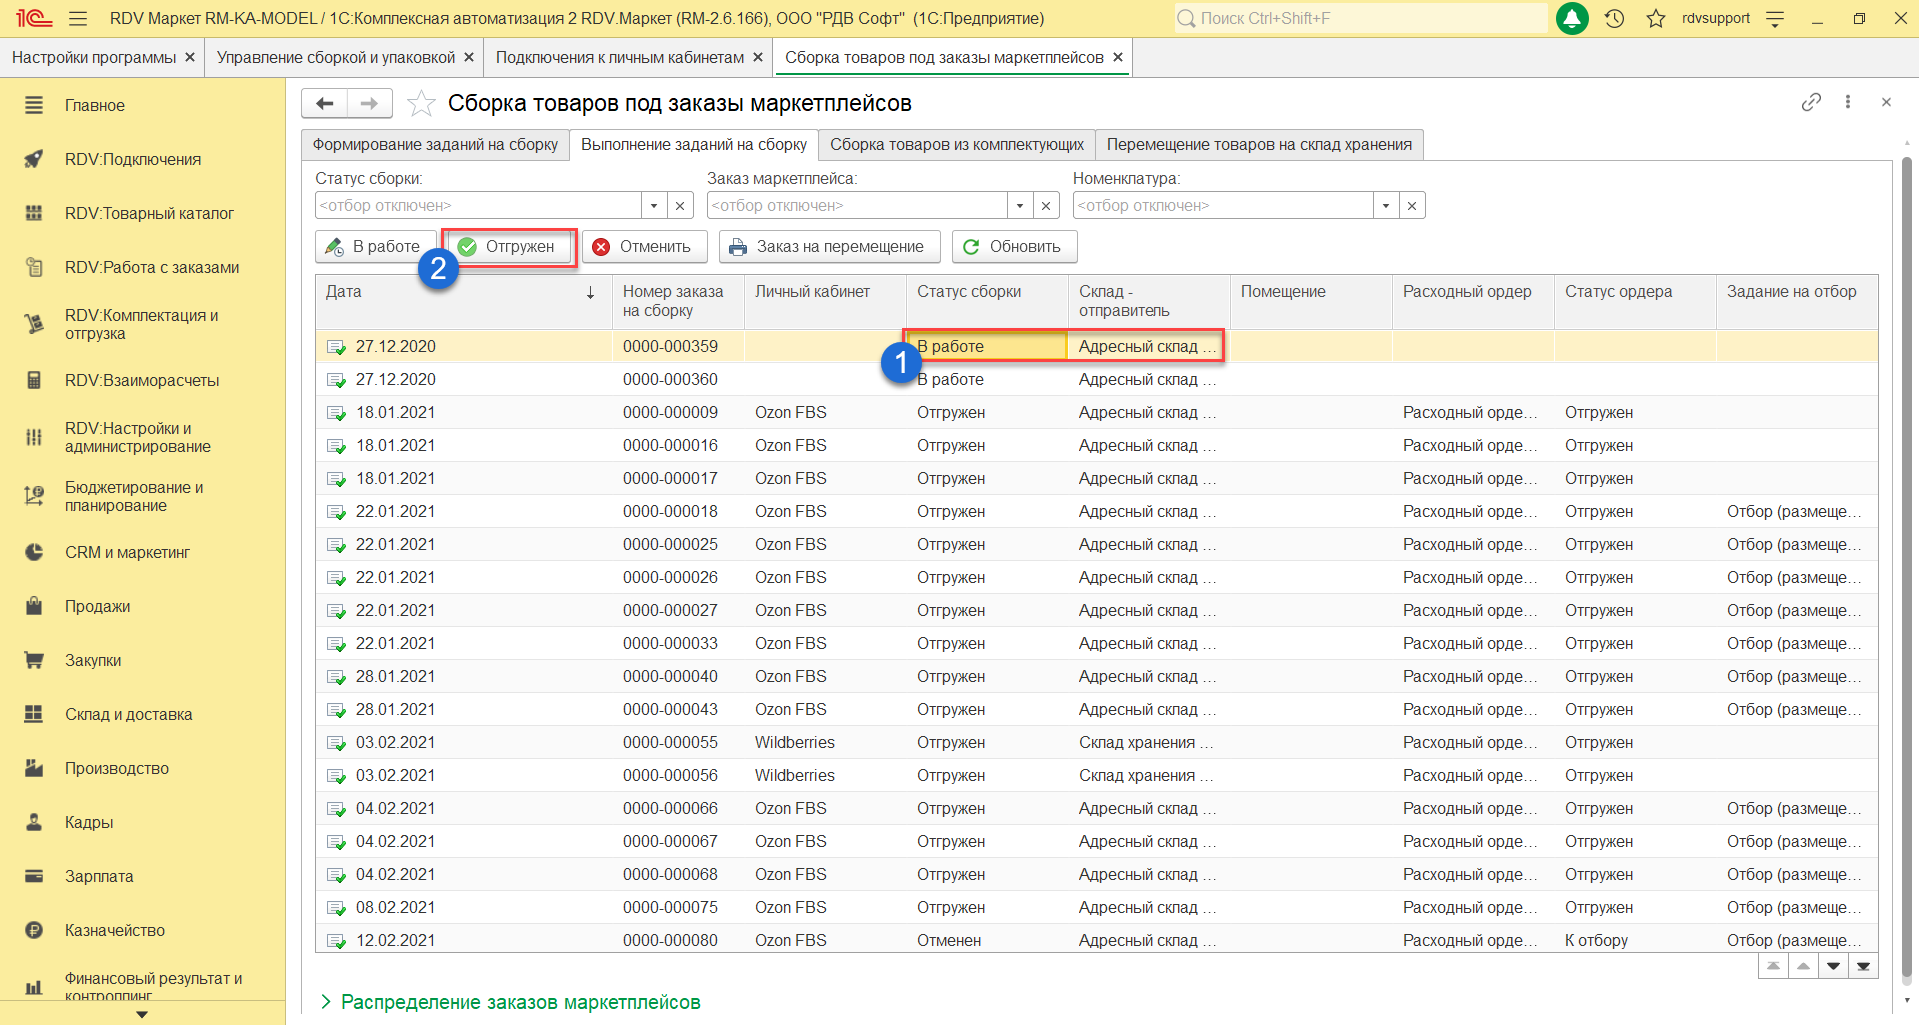Screen dimensions: 1919x1025
Task: Click the notification bell icon
Action: tap(1572, 18)
